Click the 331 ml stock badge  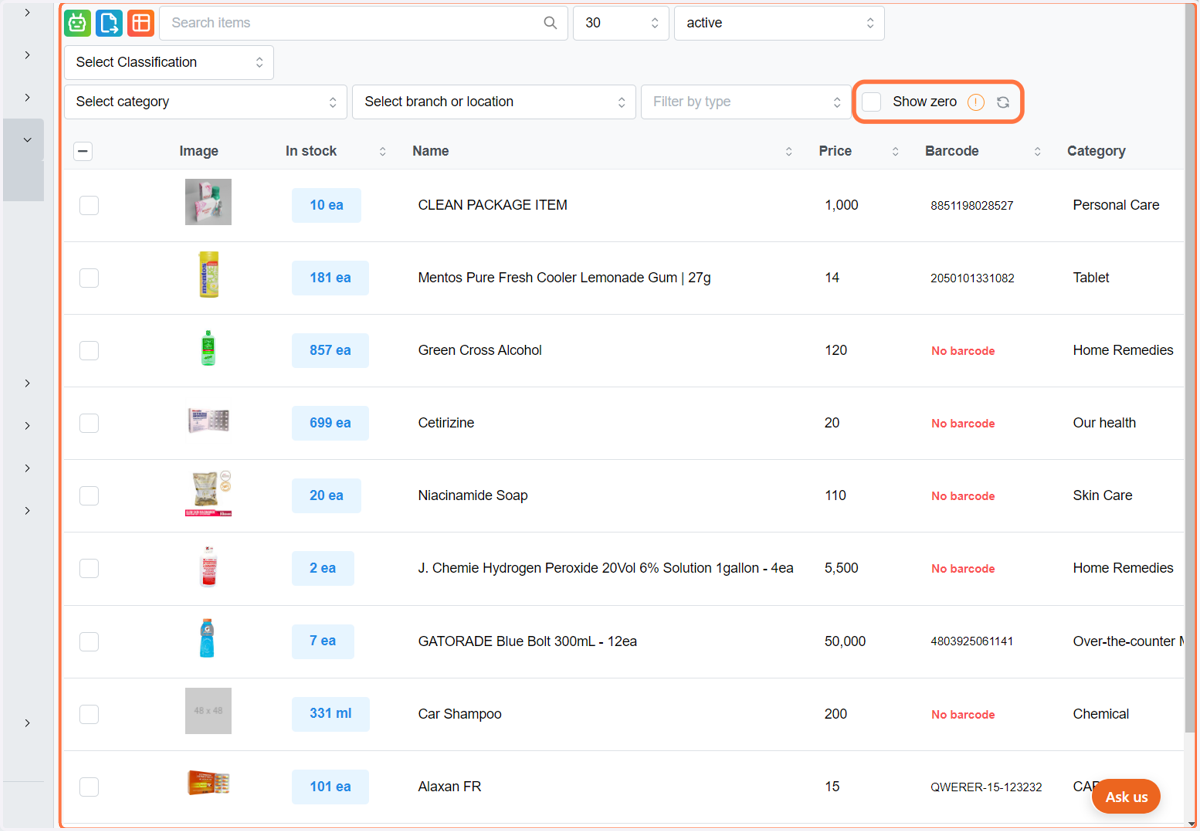330,714
